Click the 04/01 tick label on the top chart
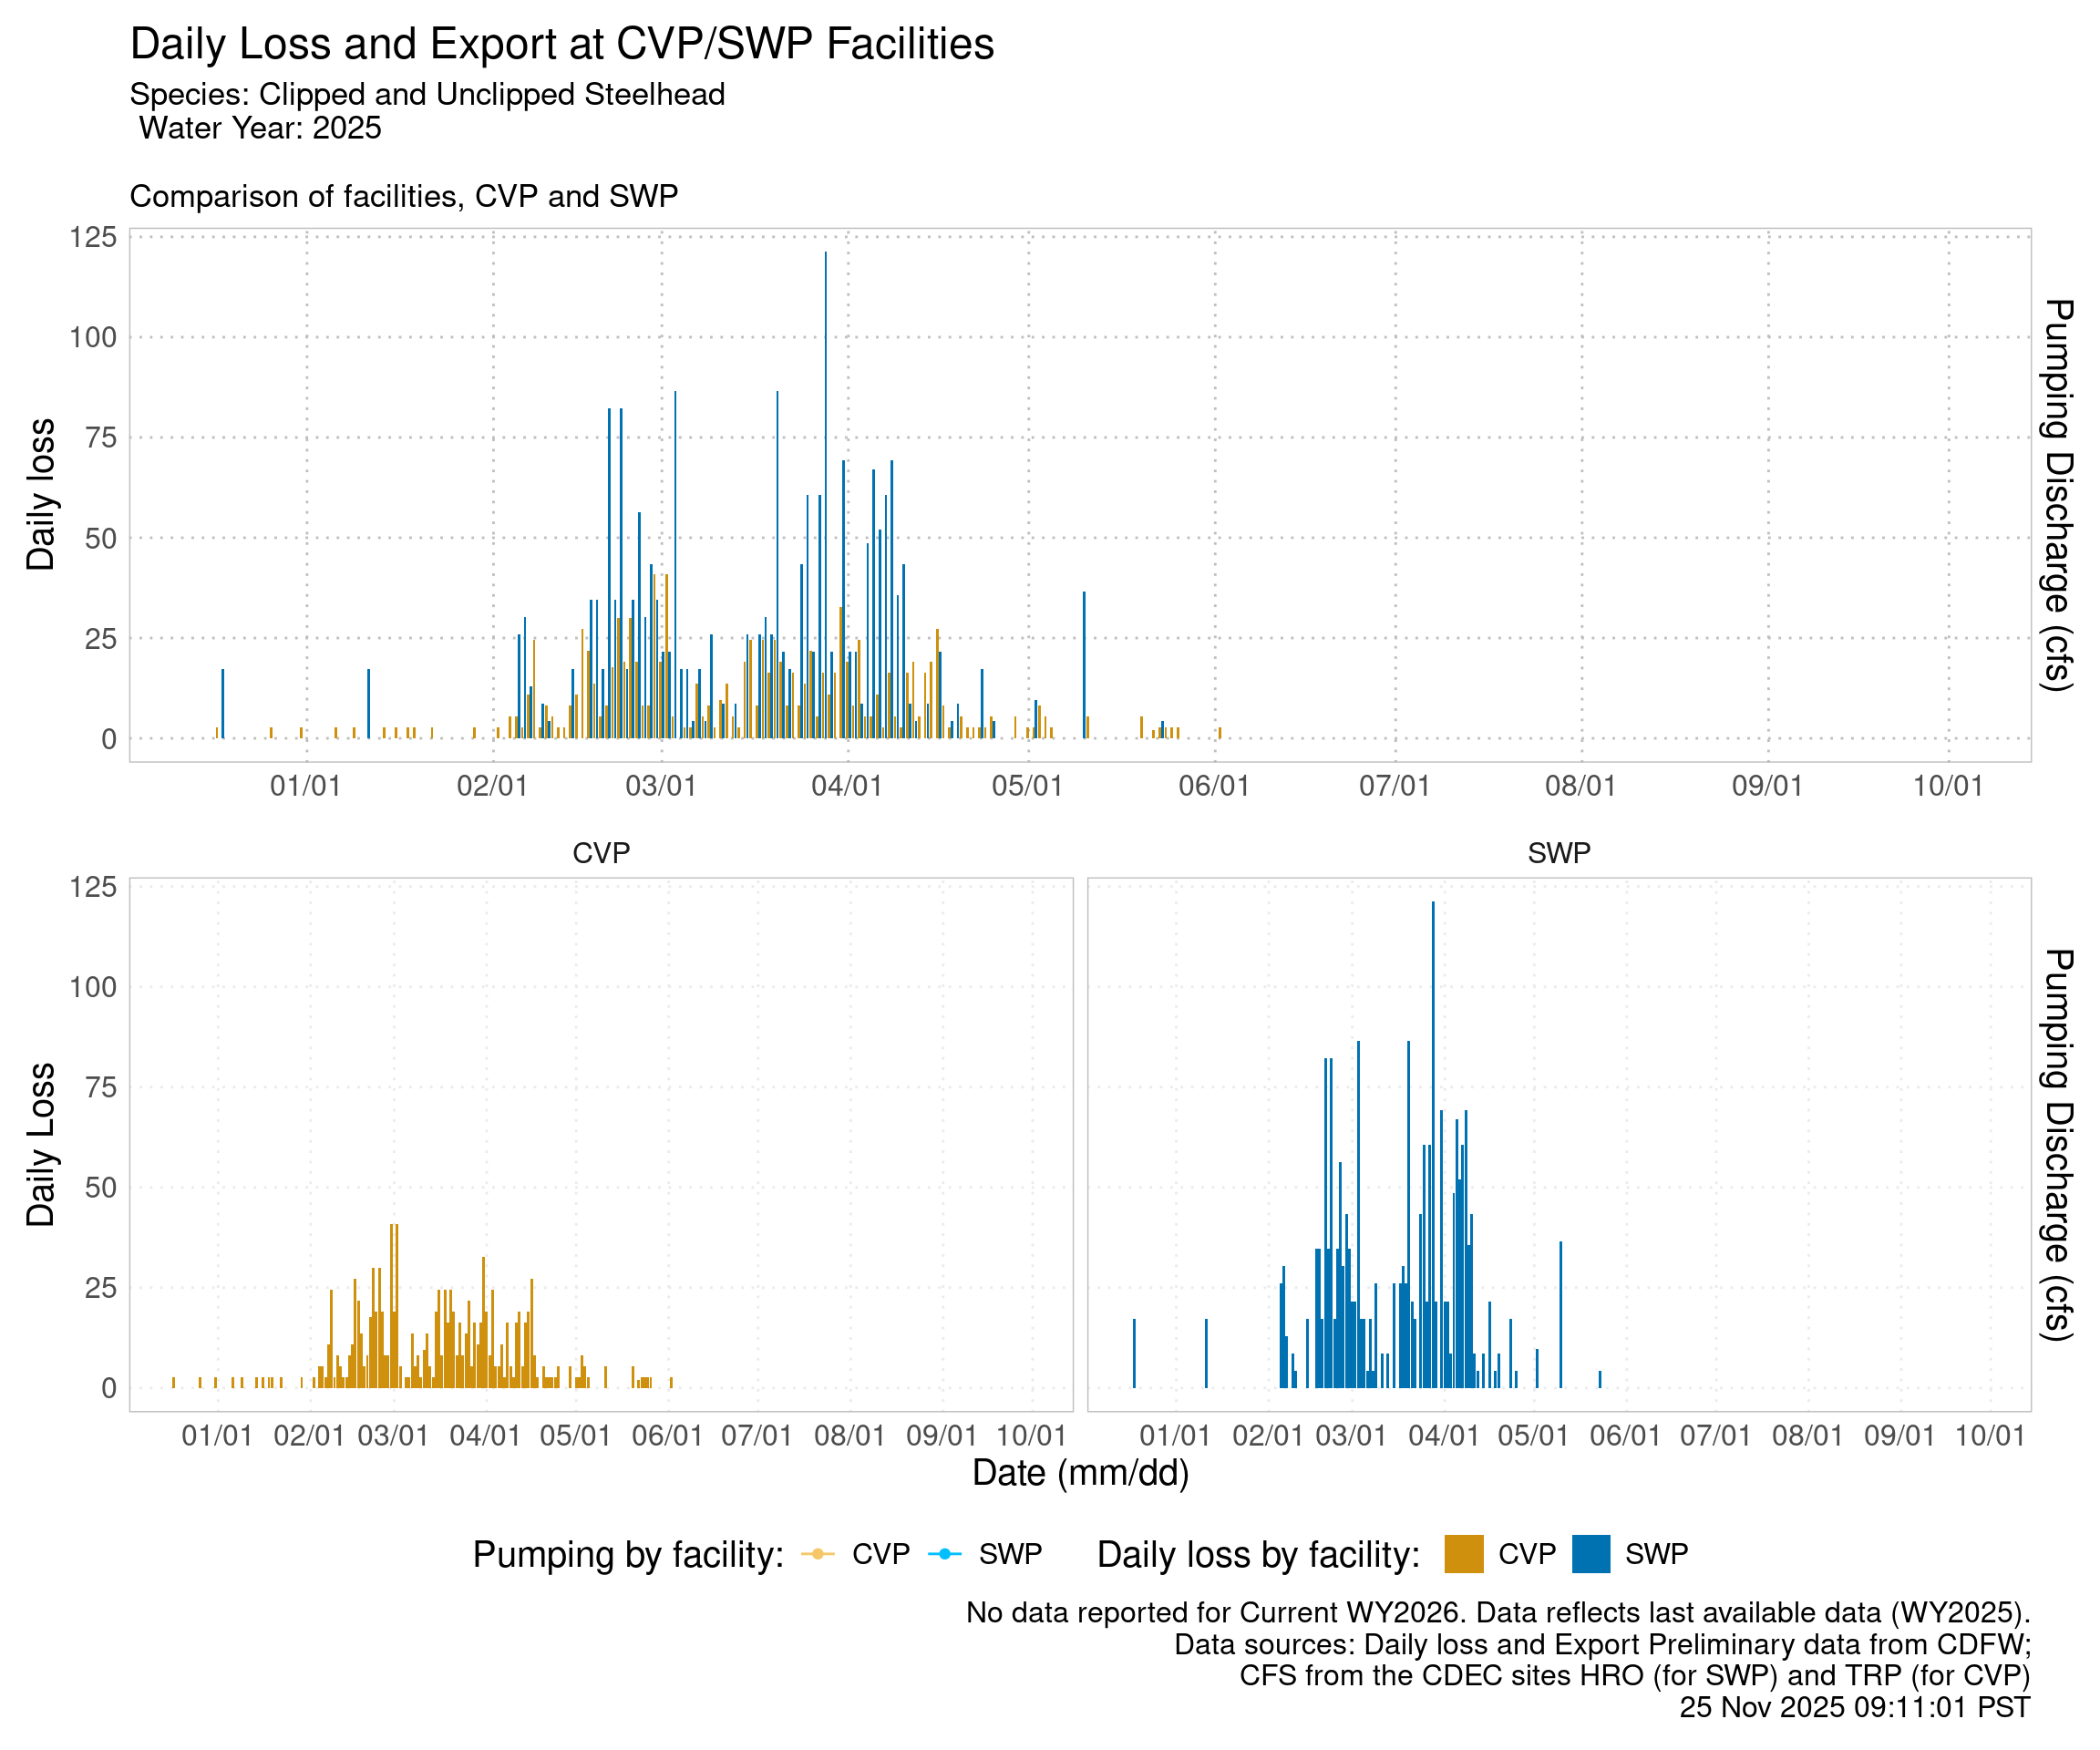The height and width of the screenshot is (1750, 2100). 846,786
